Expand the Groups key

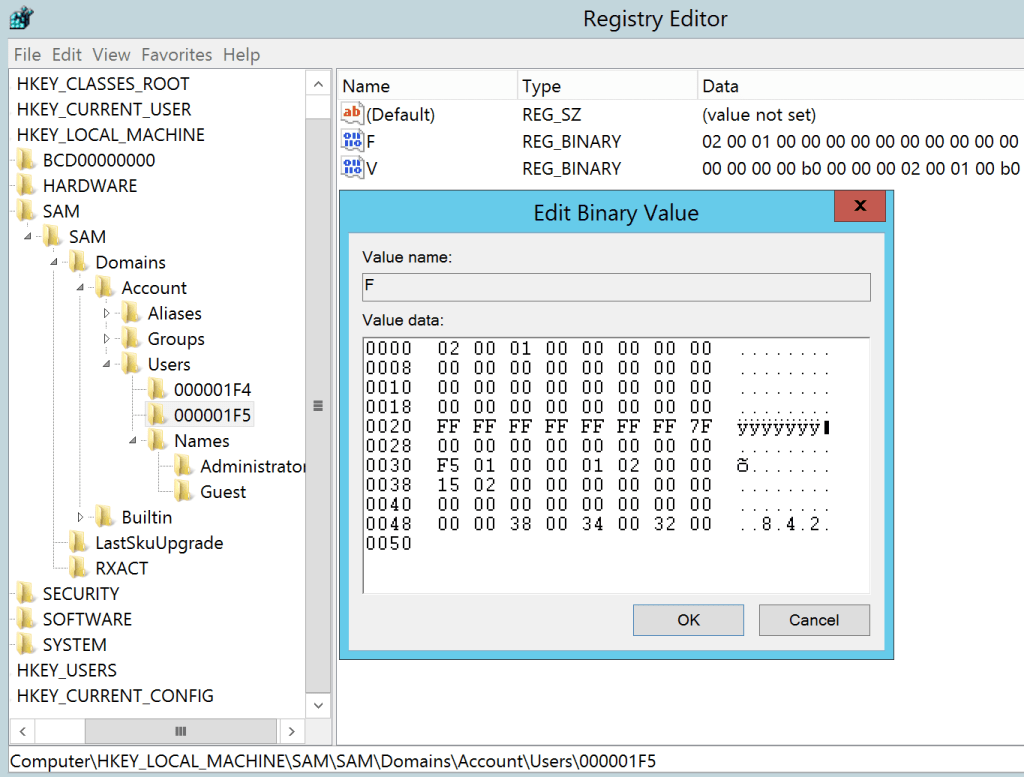point(108,339)
